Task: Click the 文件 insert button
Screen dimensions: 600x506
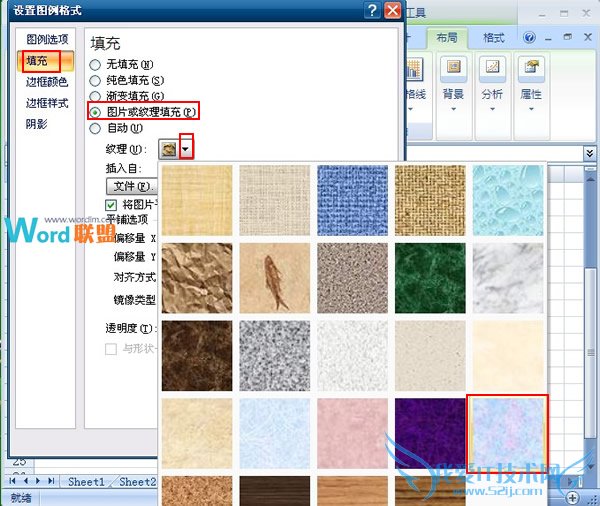Action: (132, 186)
